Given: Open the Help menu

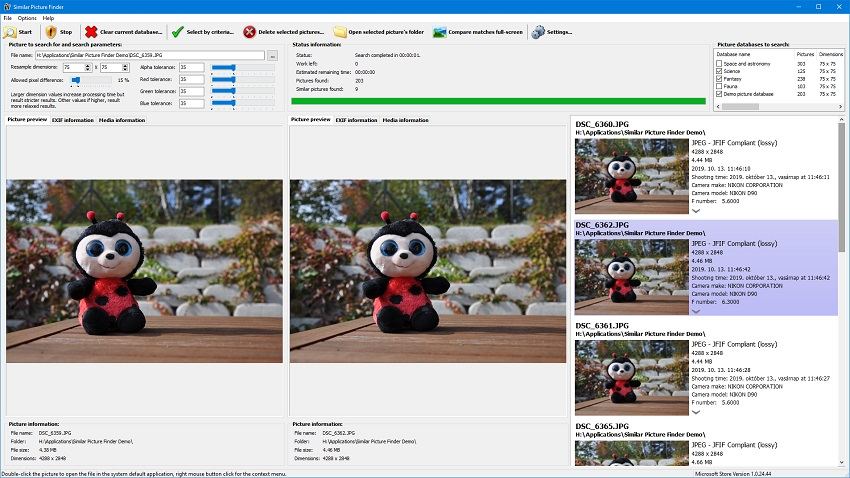Looking at the screenshot, I should pyautogui.click(x=48, y=18).
